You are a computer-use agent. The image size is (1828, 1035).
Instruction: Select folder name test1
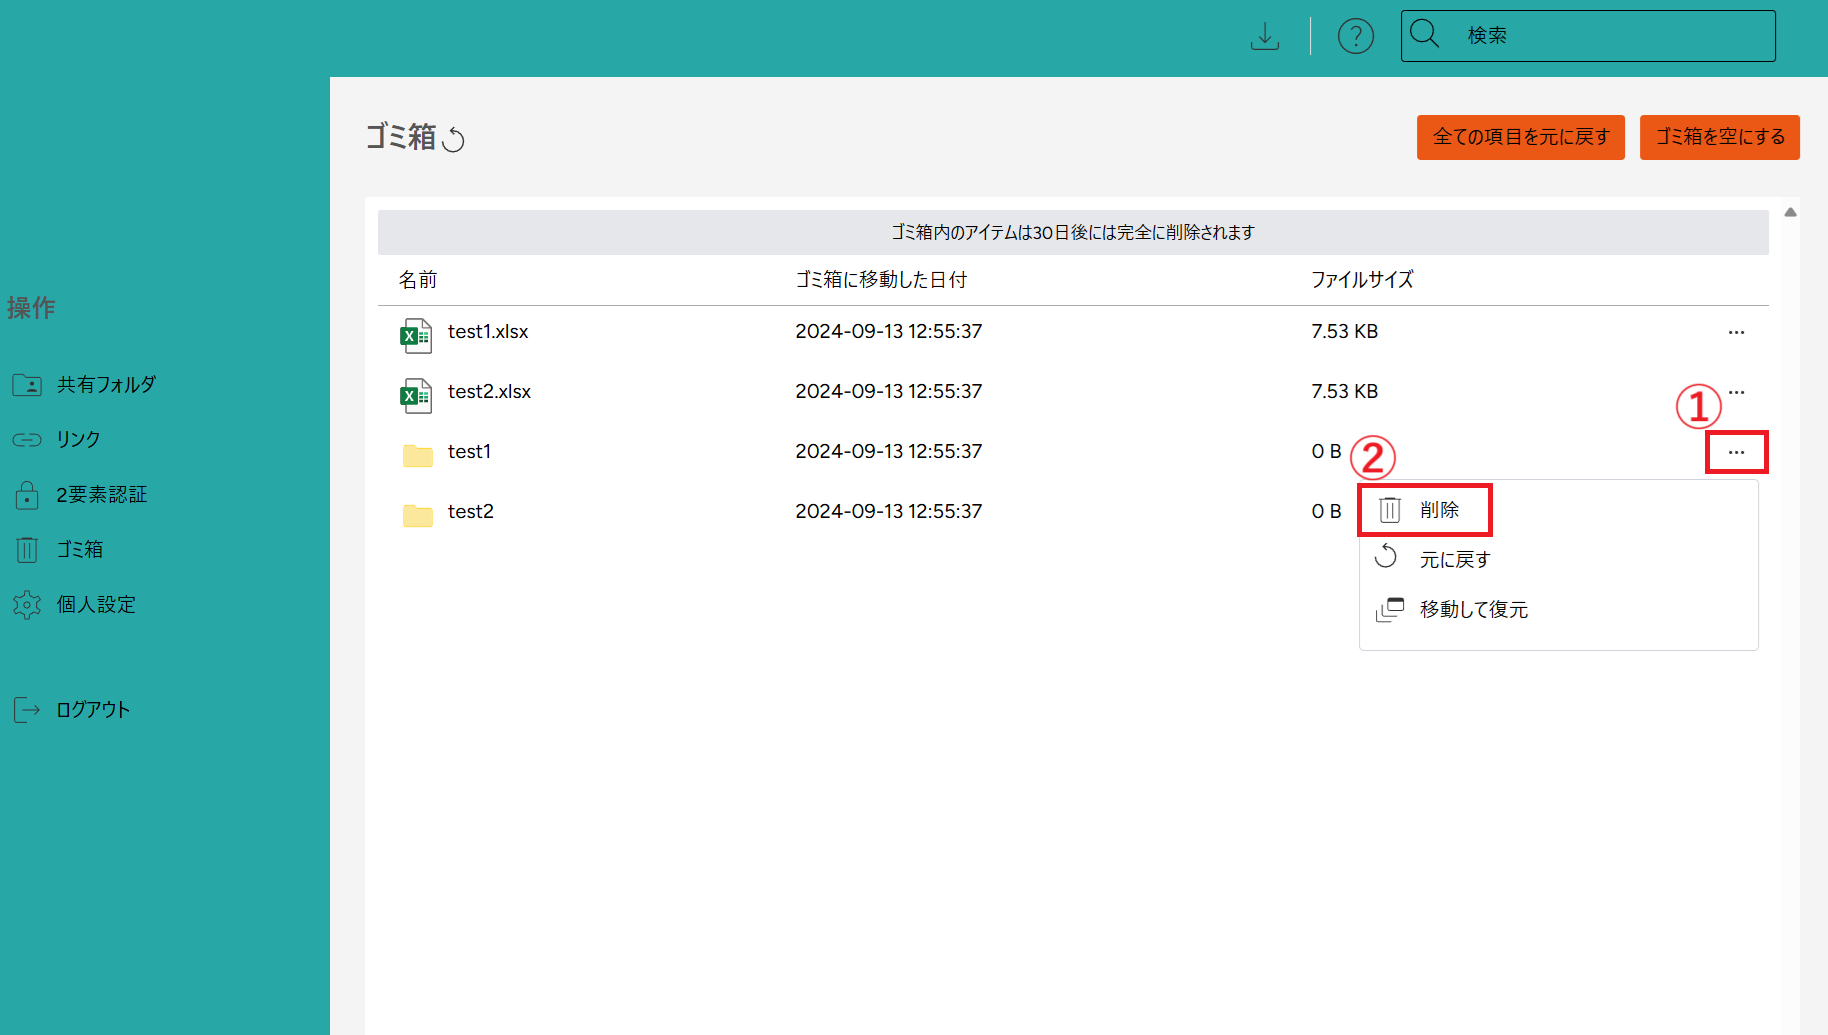[x=469, y=452]
